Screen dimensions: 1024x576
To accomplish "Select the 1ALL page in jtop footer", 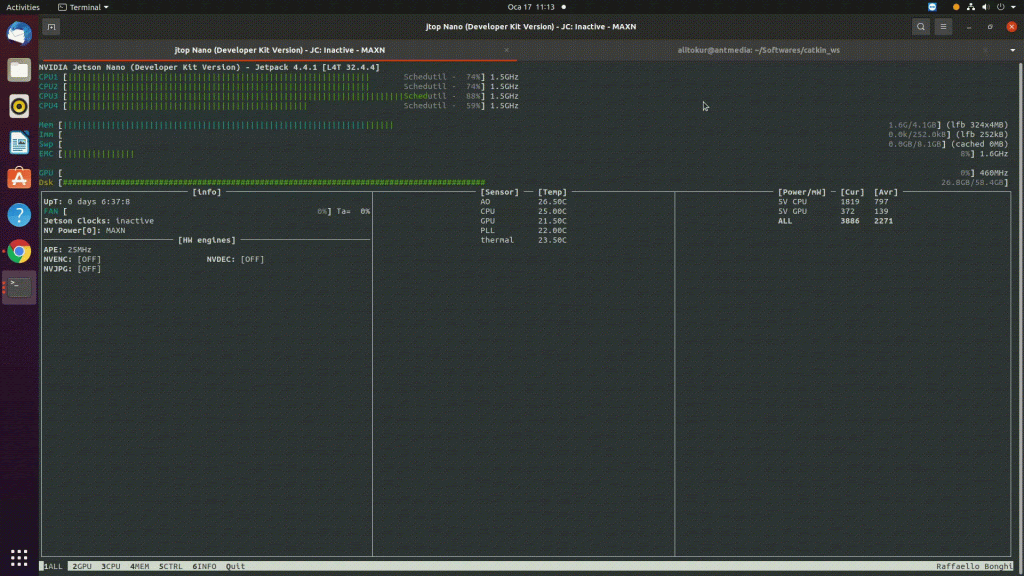I will [x=53, y=566].
